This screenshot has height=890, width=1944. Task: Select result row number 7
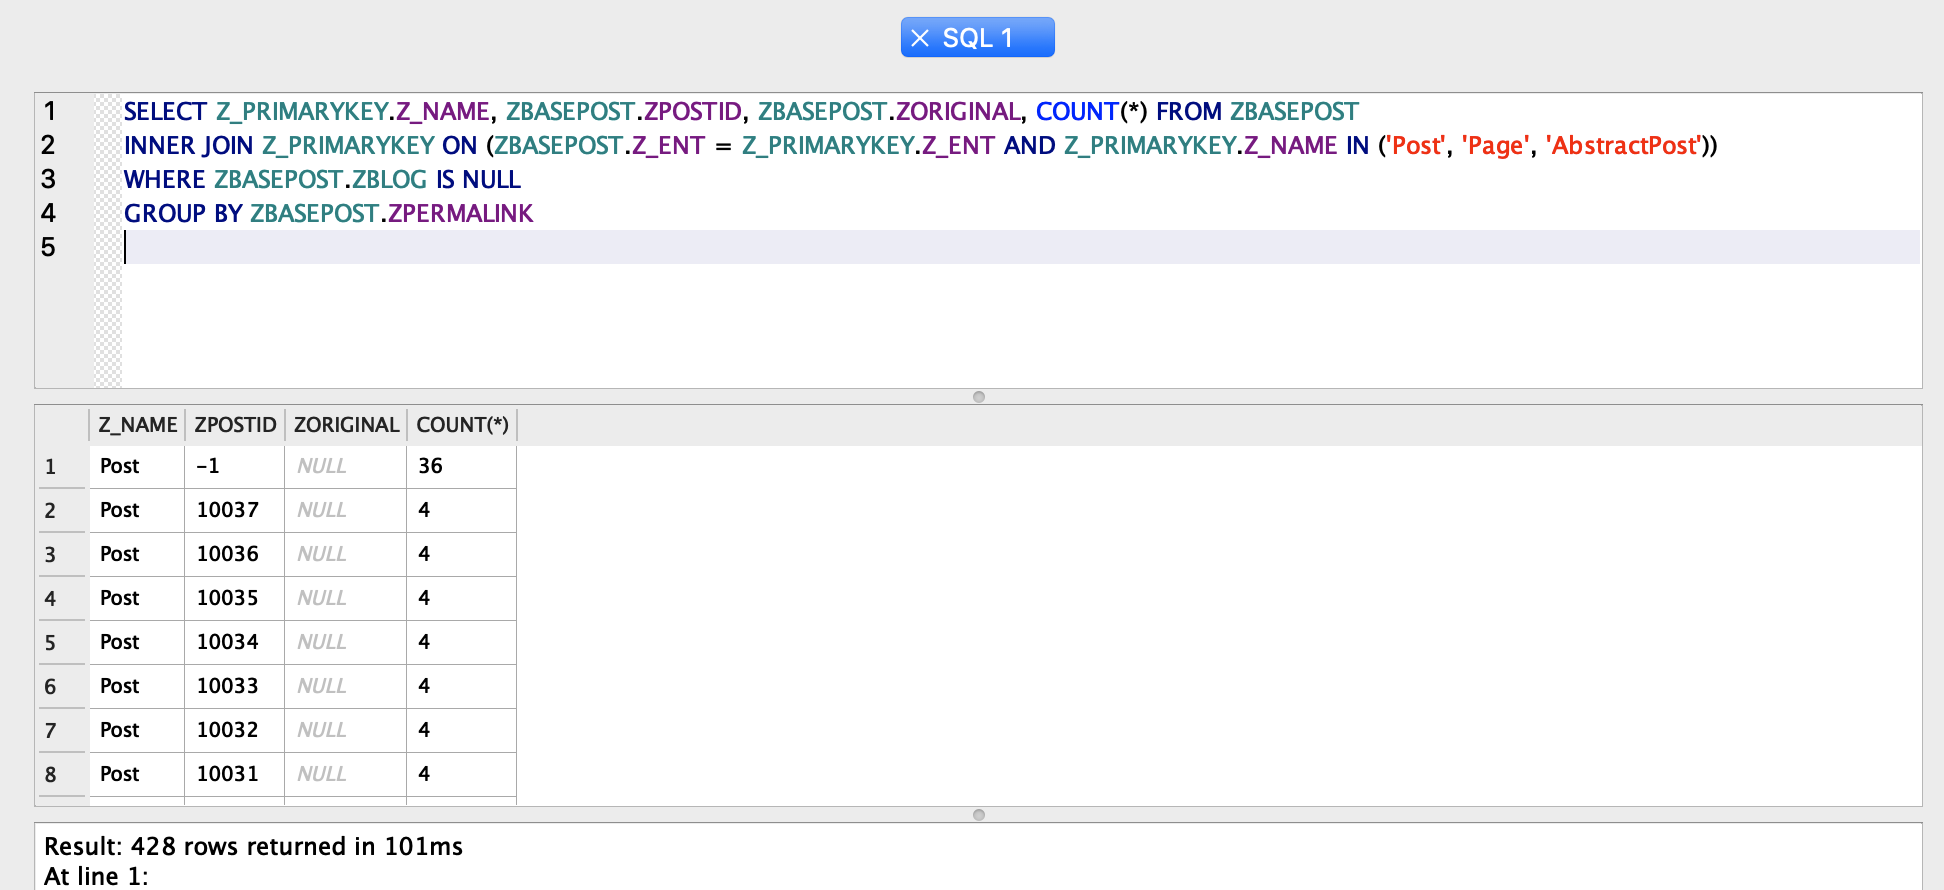click(x=62, y=731)
